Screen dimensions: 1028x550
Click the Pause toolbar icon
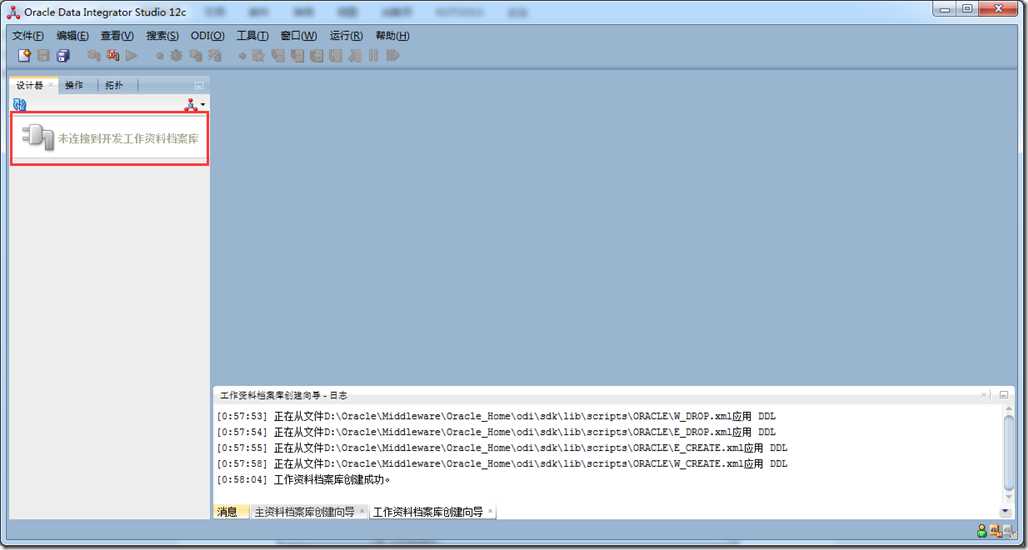tap(374, 56)
